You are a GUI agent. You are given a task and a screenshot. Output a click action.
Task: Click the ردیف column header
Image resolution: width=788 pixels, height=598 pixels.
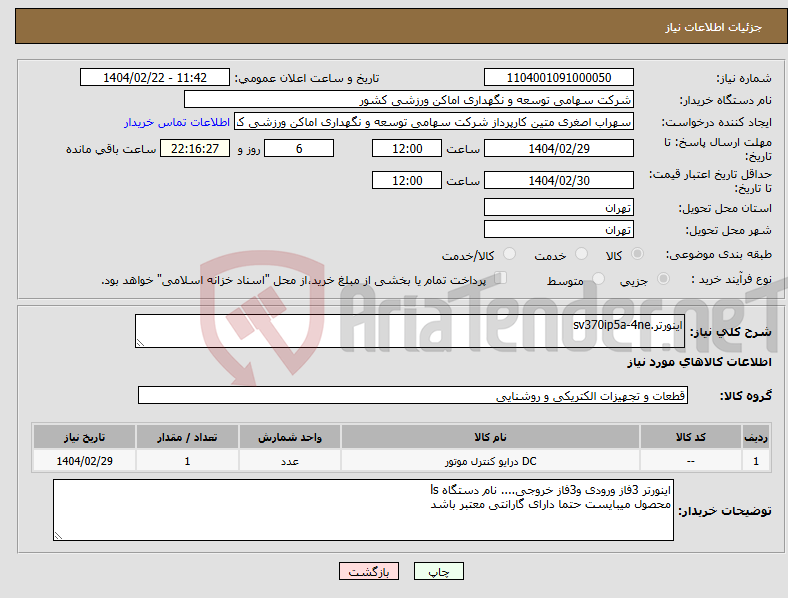756,437
